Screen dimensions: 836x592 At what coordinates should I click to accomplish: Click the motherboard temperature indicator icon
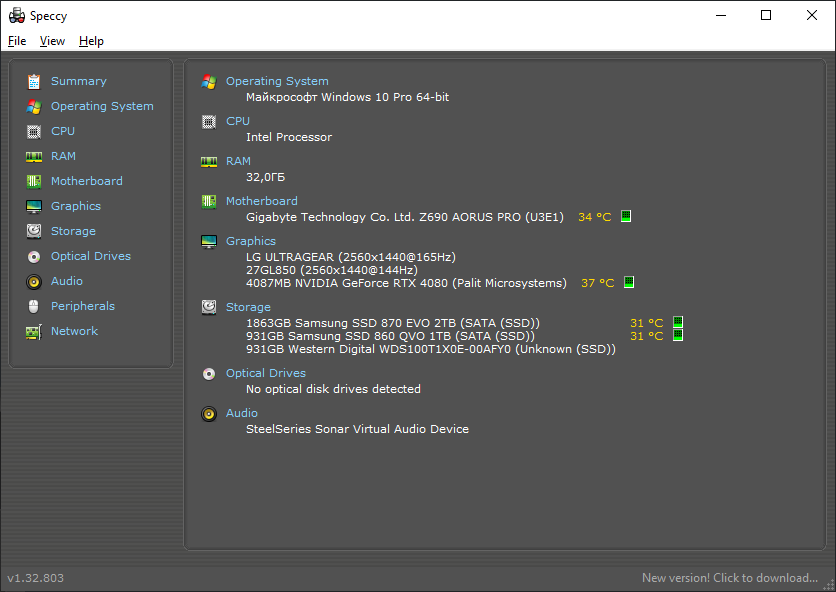(626, 216)
